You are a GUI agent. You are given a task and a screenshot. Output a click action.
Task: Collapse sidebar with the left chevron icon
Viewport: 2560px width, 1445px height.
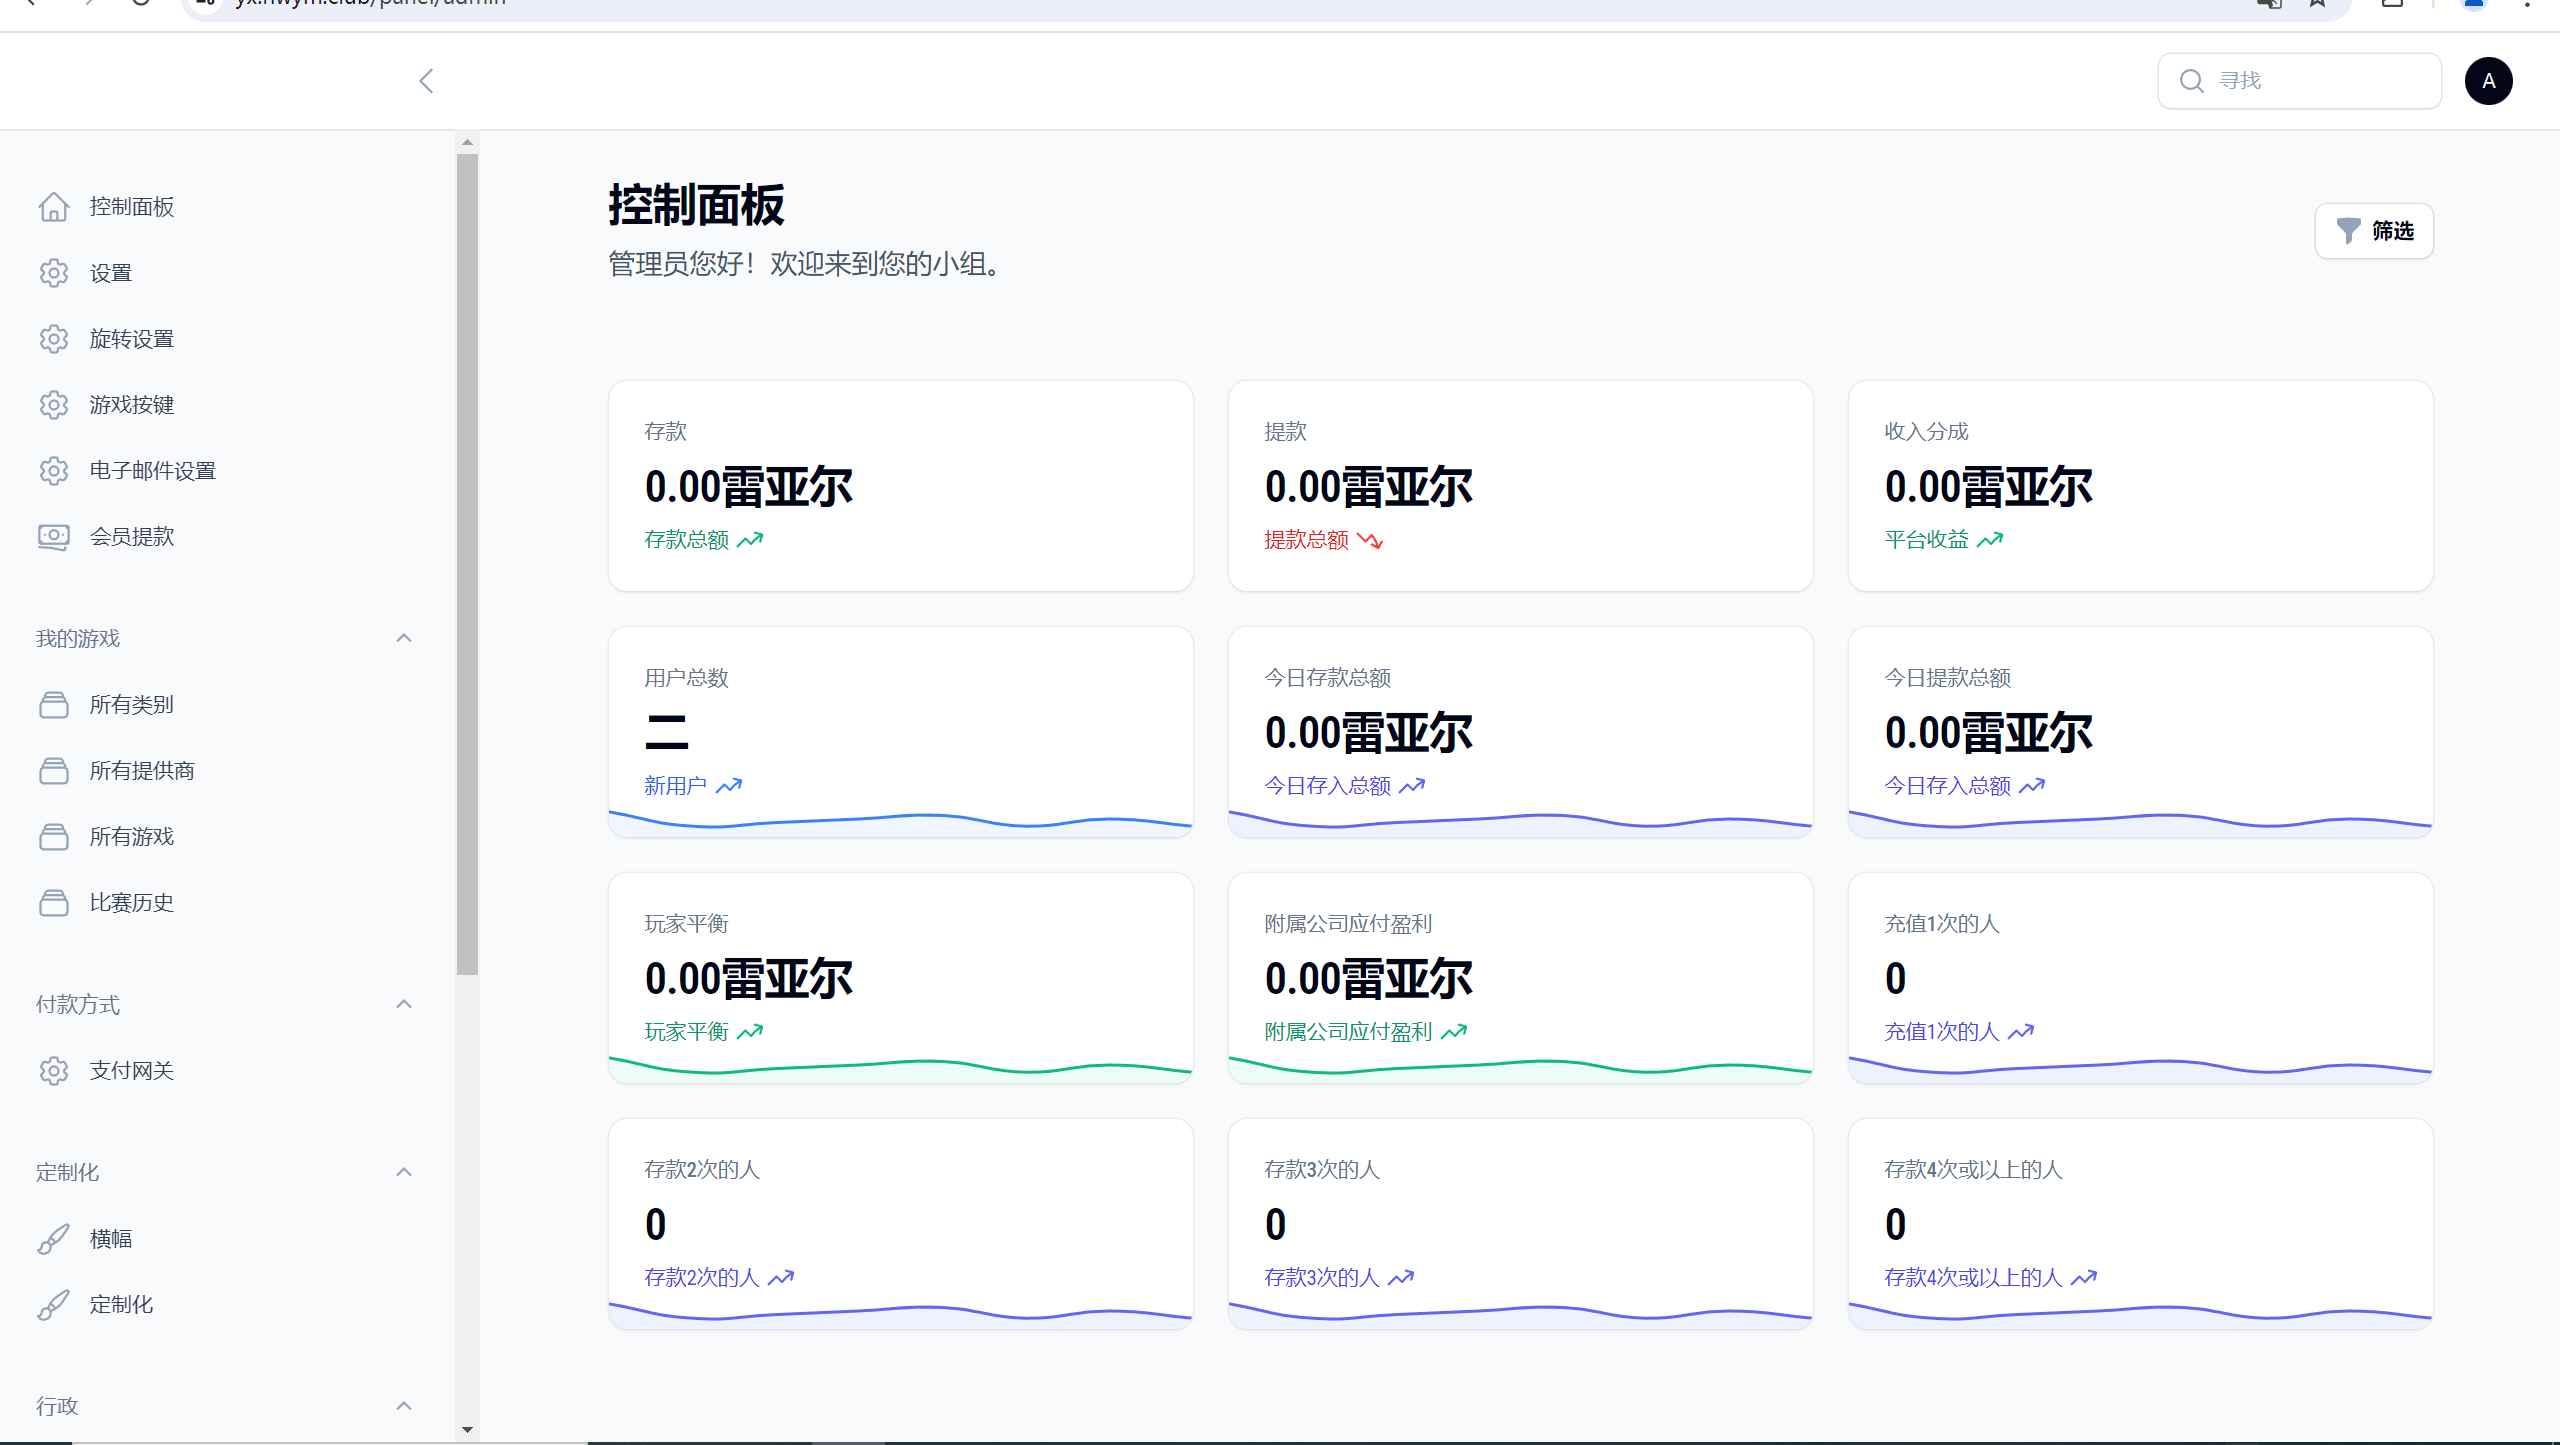point(427,81)
